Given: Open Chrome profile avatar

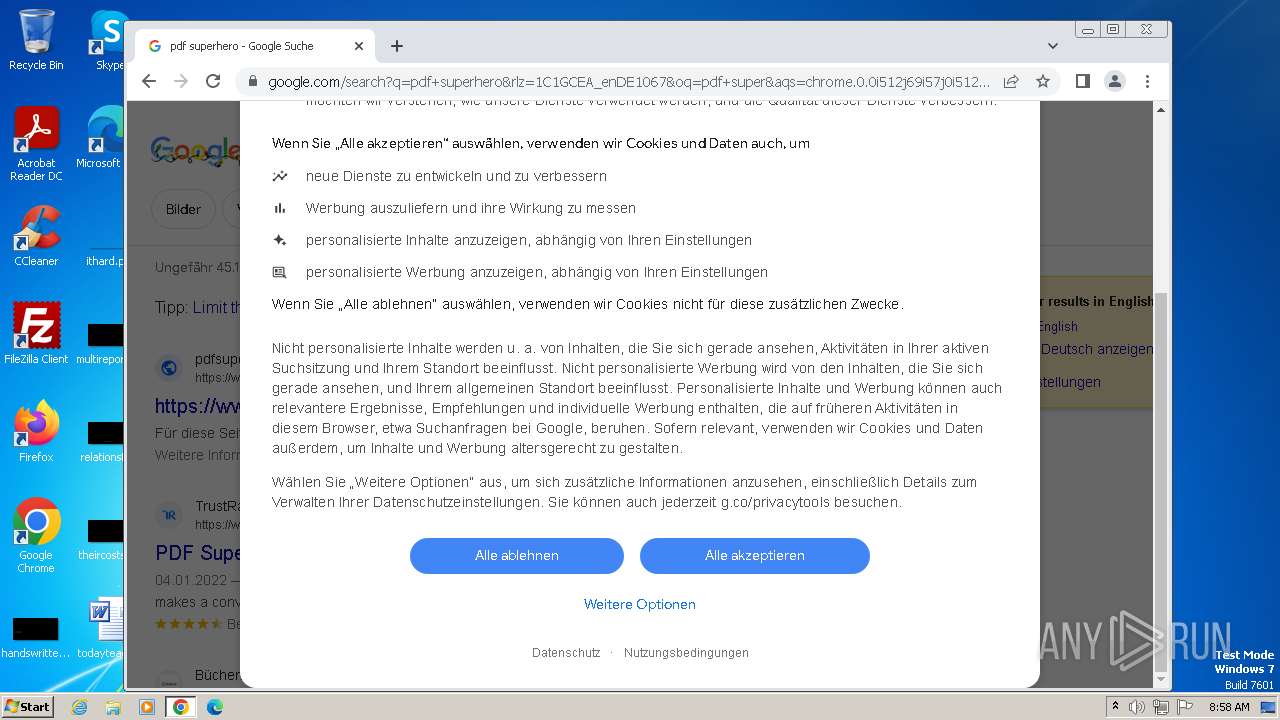Looking at the screenshot, I should tap(1115, 81).
